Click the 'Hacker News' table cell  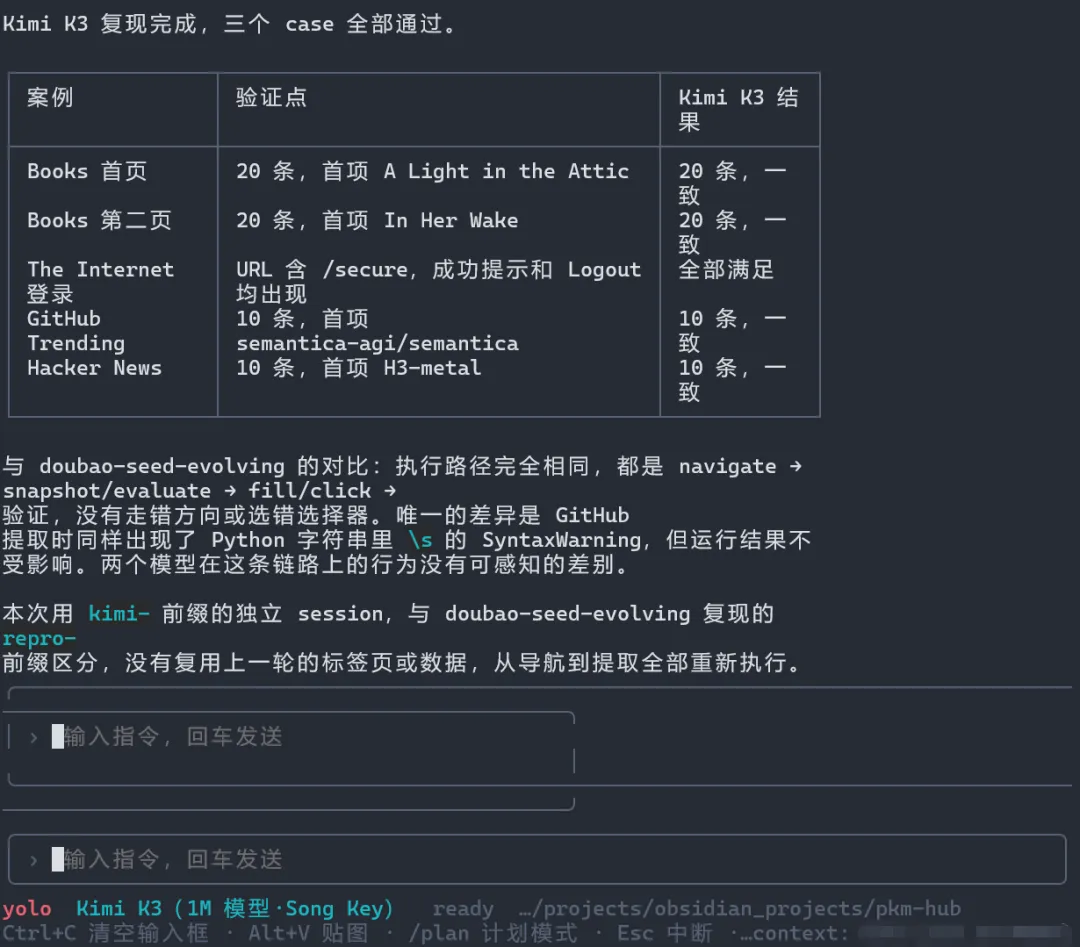[94, 368]
